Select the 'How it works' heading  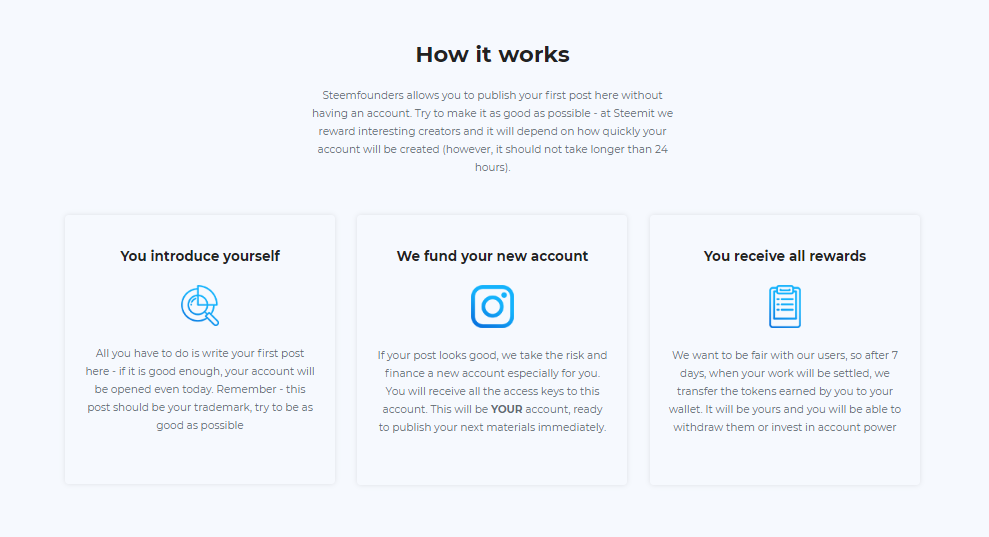493,54
